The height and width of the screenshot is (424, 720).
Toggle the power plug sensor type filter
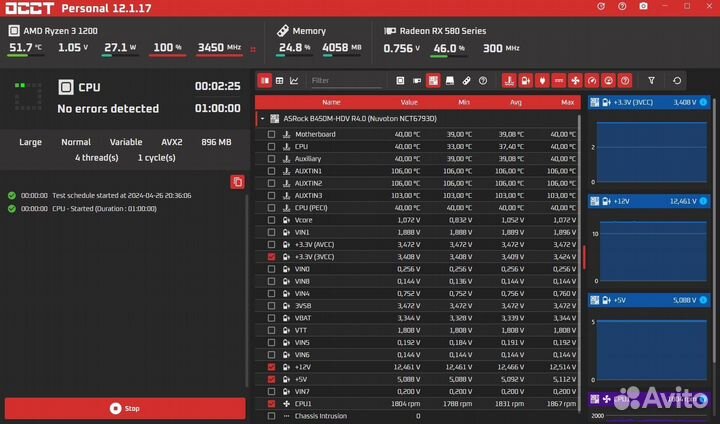click(x=542, y=80)
